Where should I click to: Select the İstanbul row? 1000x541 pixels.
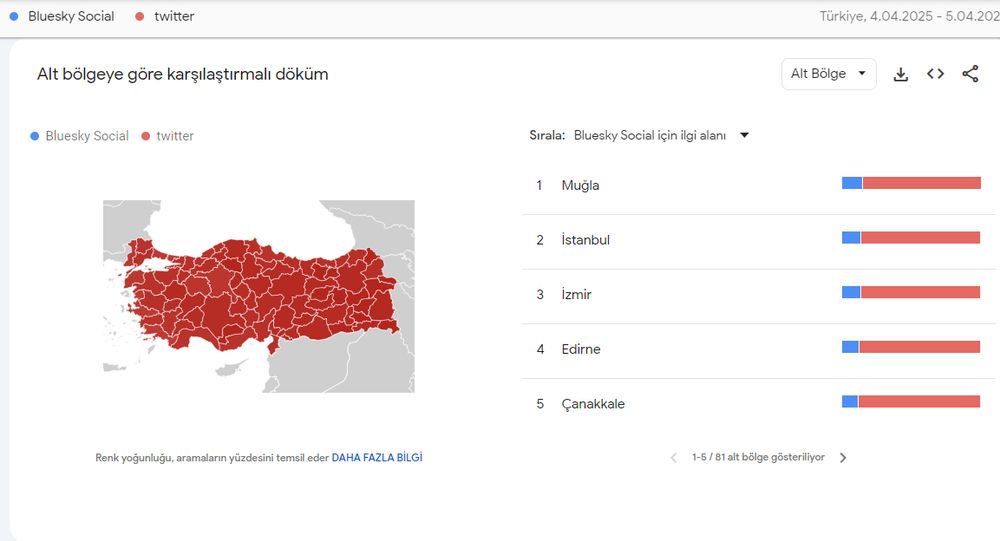point(758,240)
